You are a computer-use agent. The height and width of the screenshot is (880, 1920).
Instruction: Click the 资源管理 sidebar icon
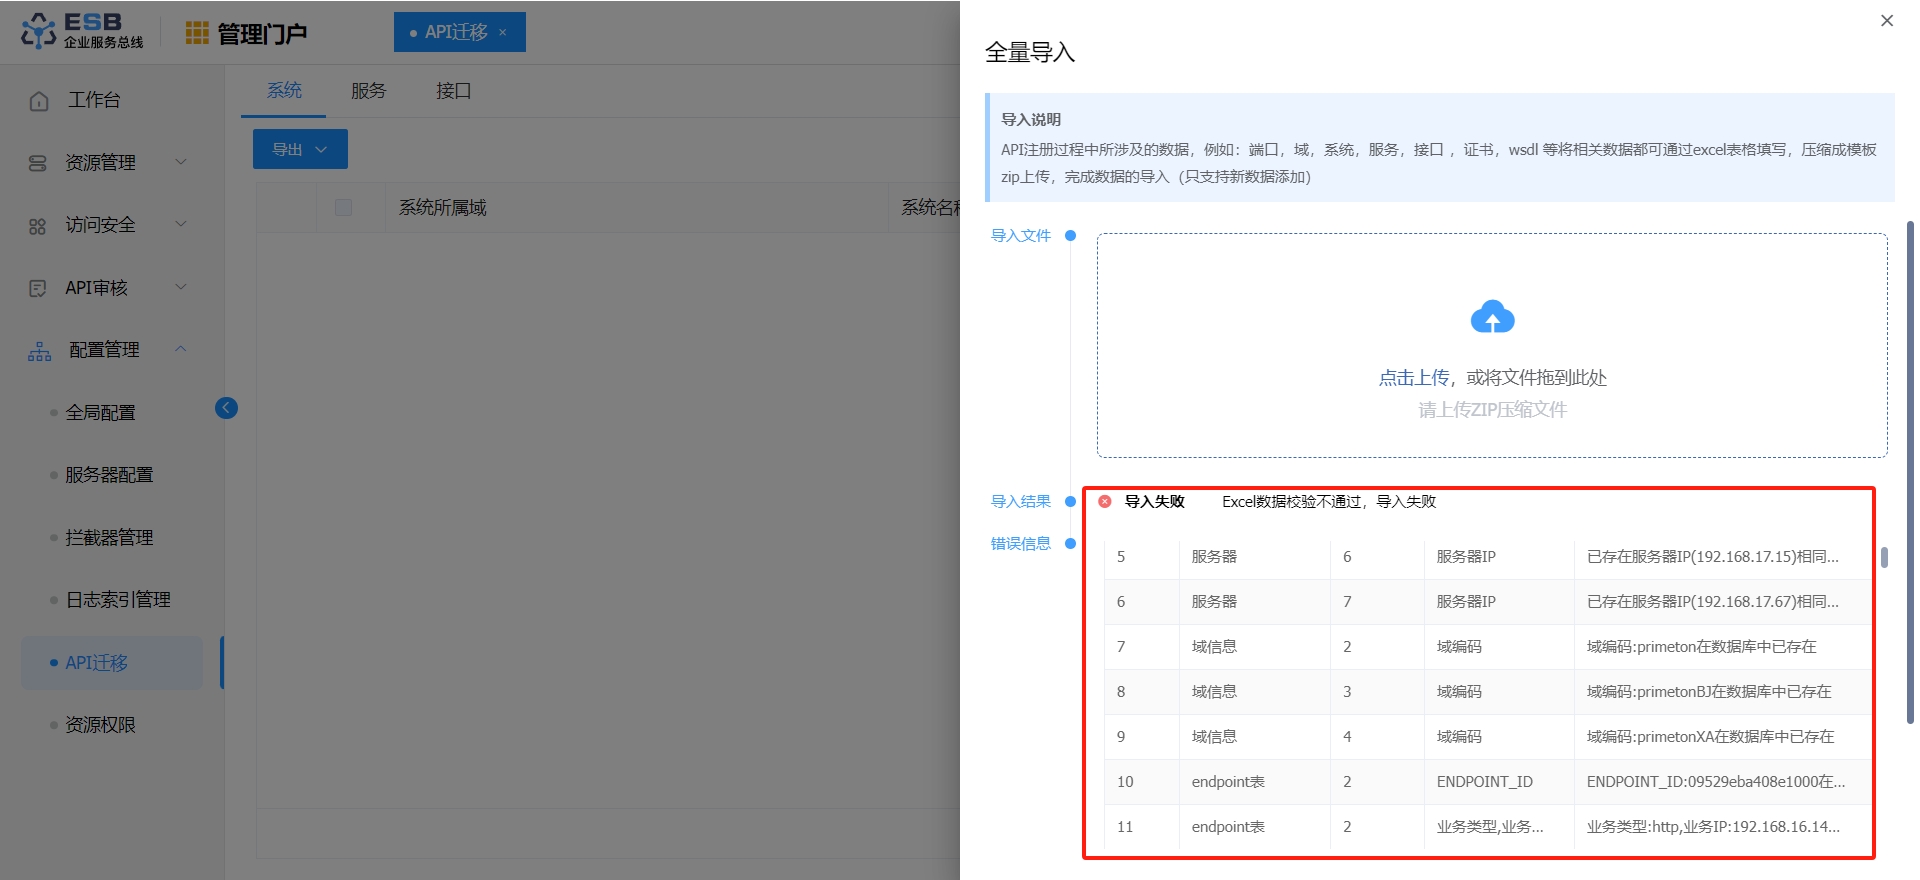pos(38,163)
